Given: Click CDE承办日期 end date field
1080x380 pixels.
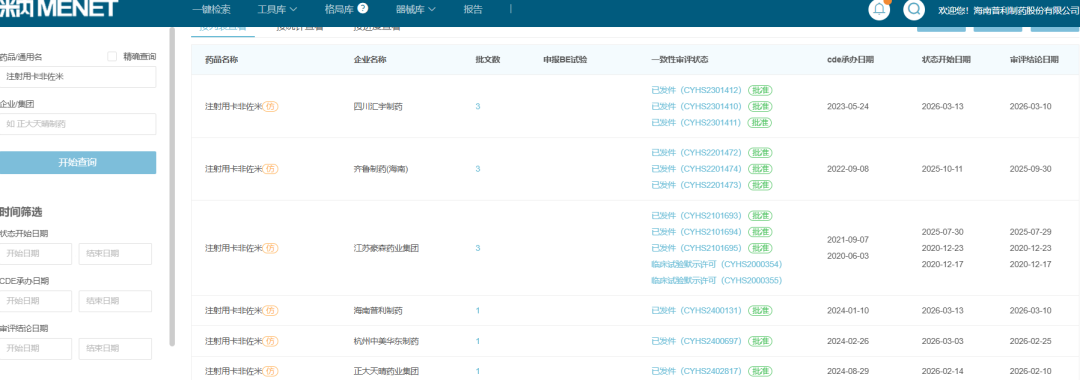Looking at the screenshot, I should 115,301.
